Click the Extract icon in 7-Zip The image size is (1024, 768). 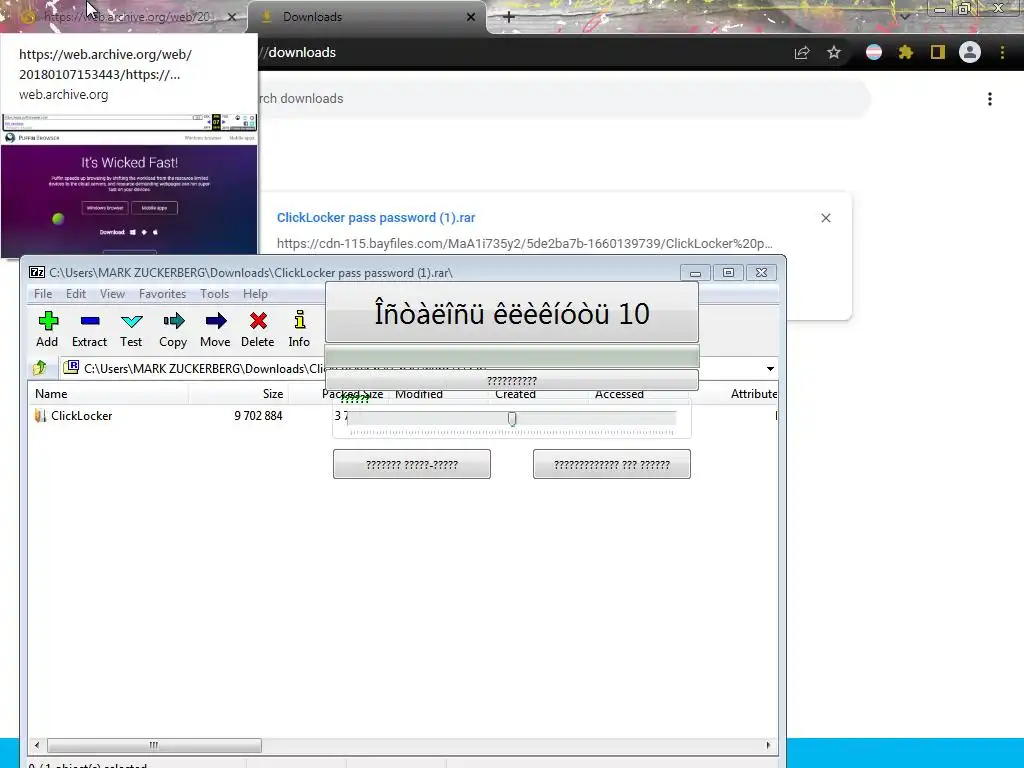(x=89, y=329)
